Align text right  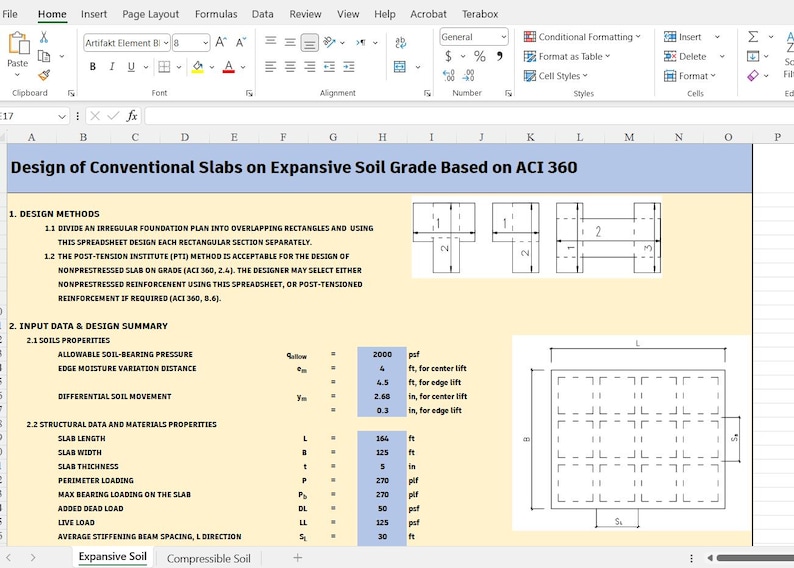309,66
